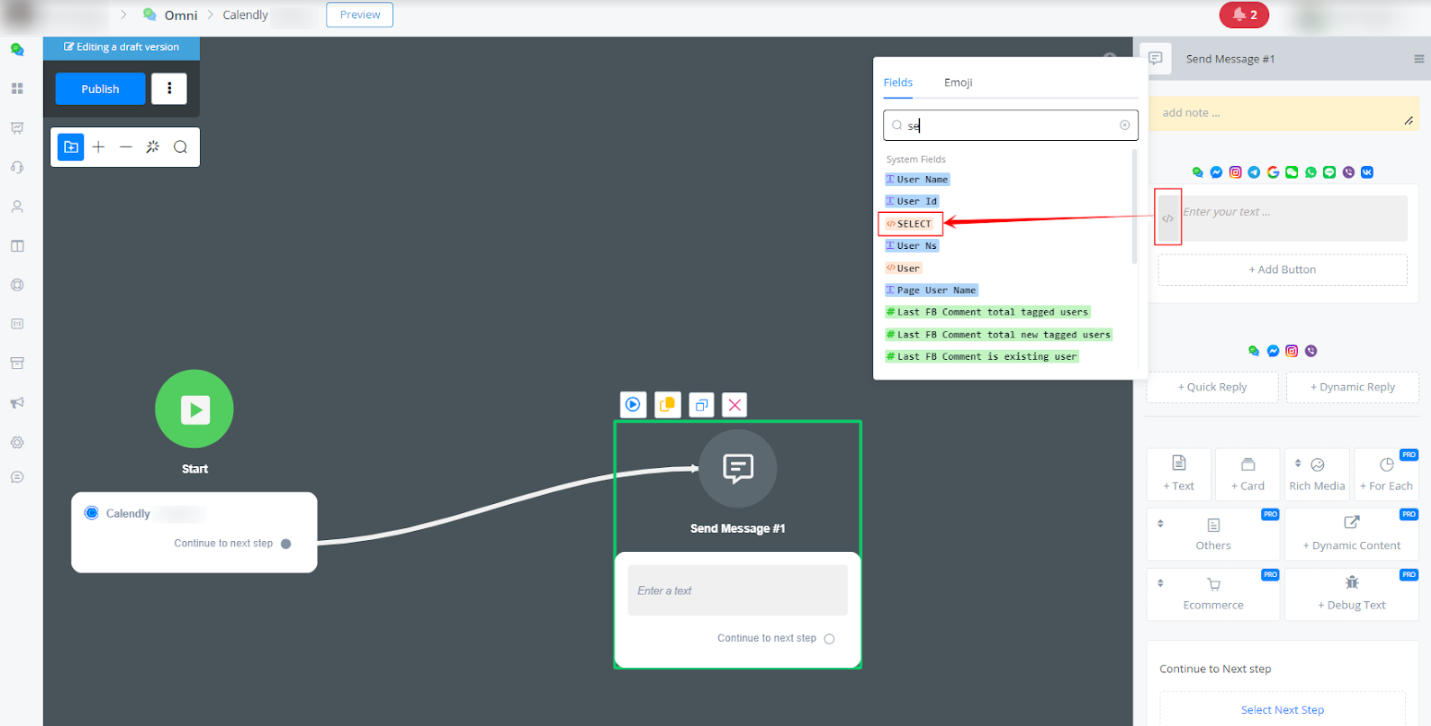Switch to the Emoji tab
Image resolution: width=1431 pixels, height=726 pixels.
click(x=958, y=83)
